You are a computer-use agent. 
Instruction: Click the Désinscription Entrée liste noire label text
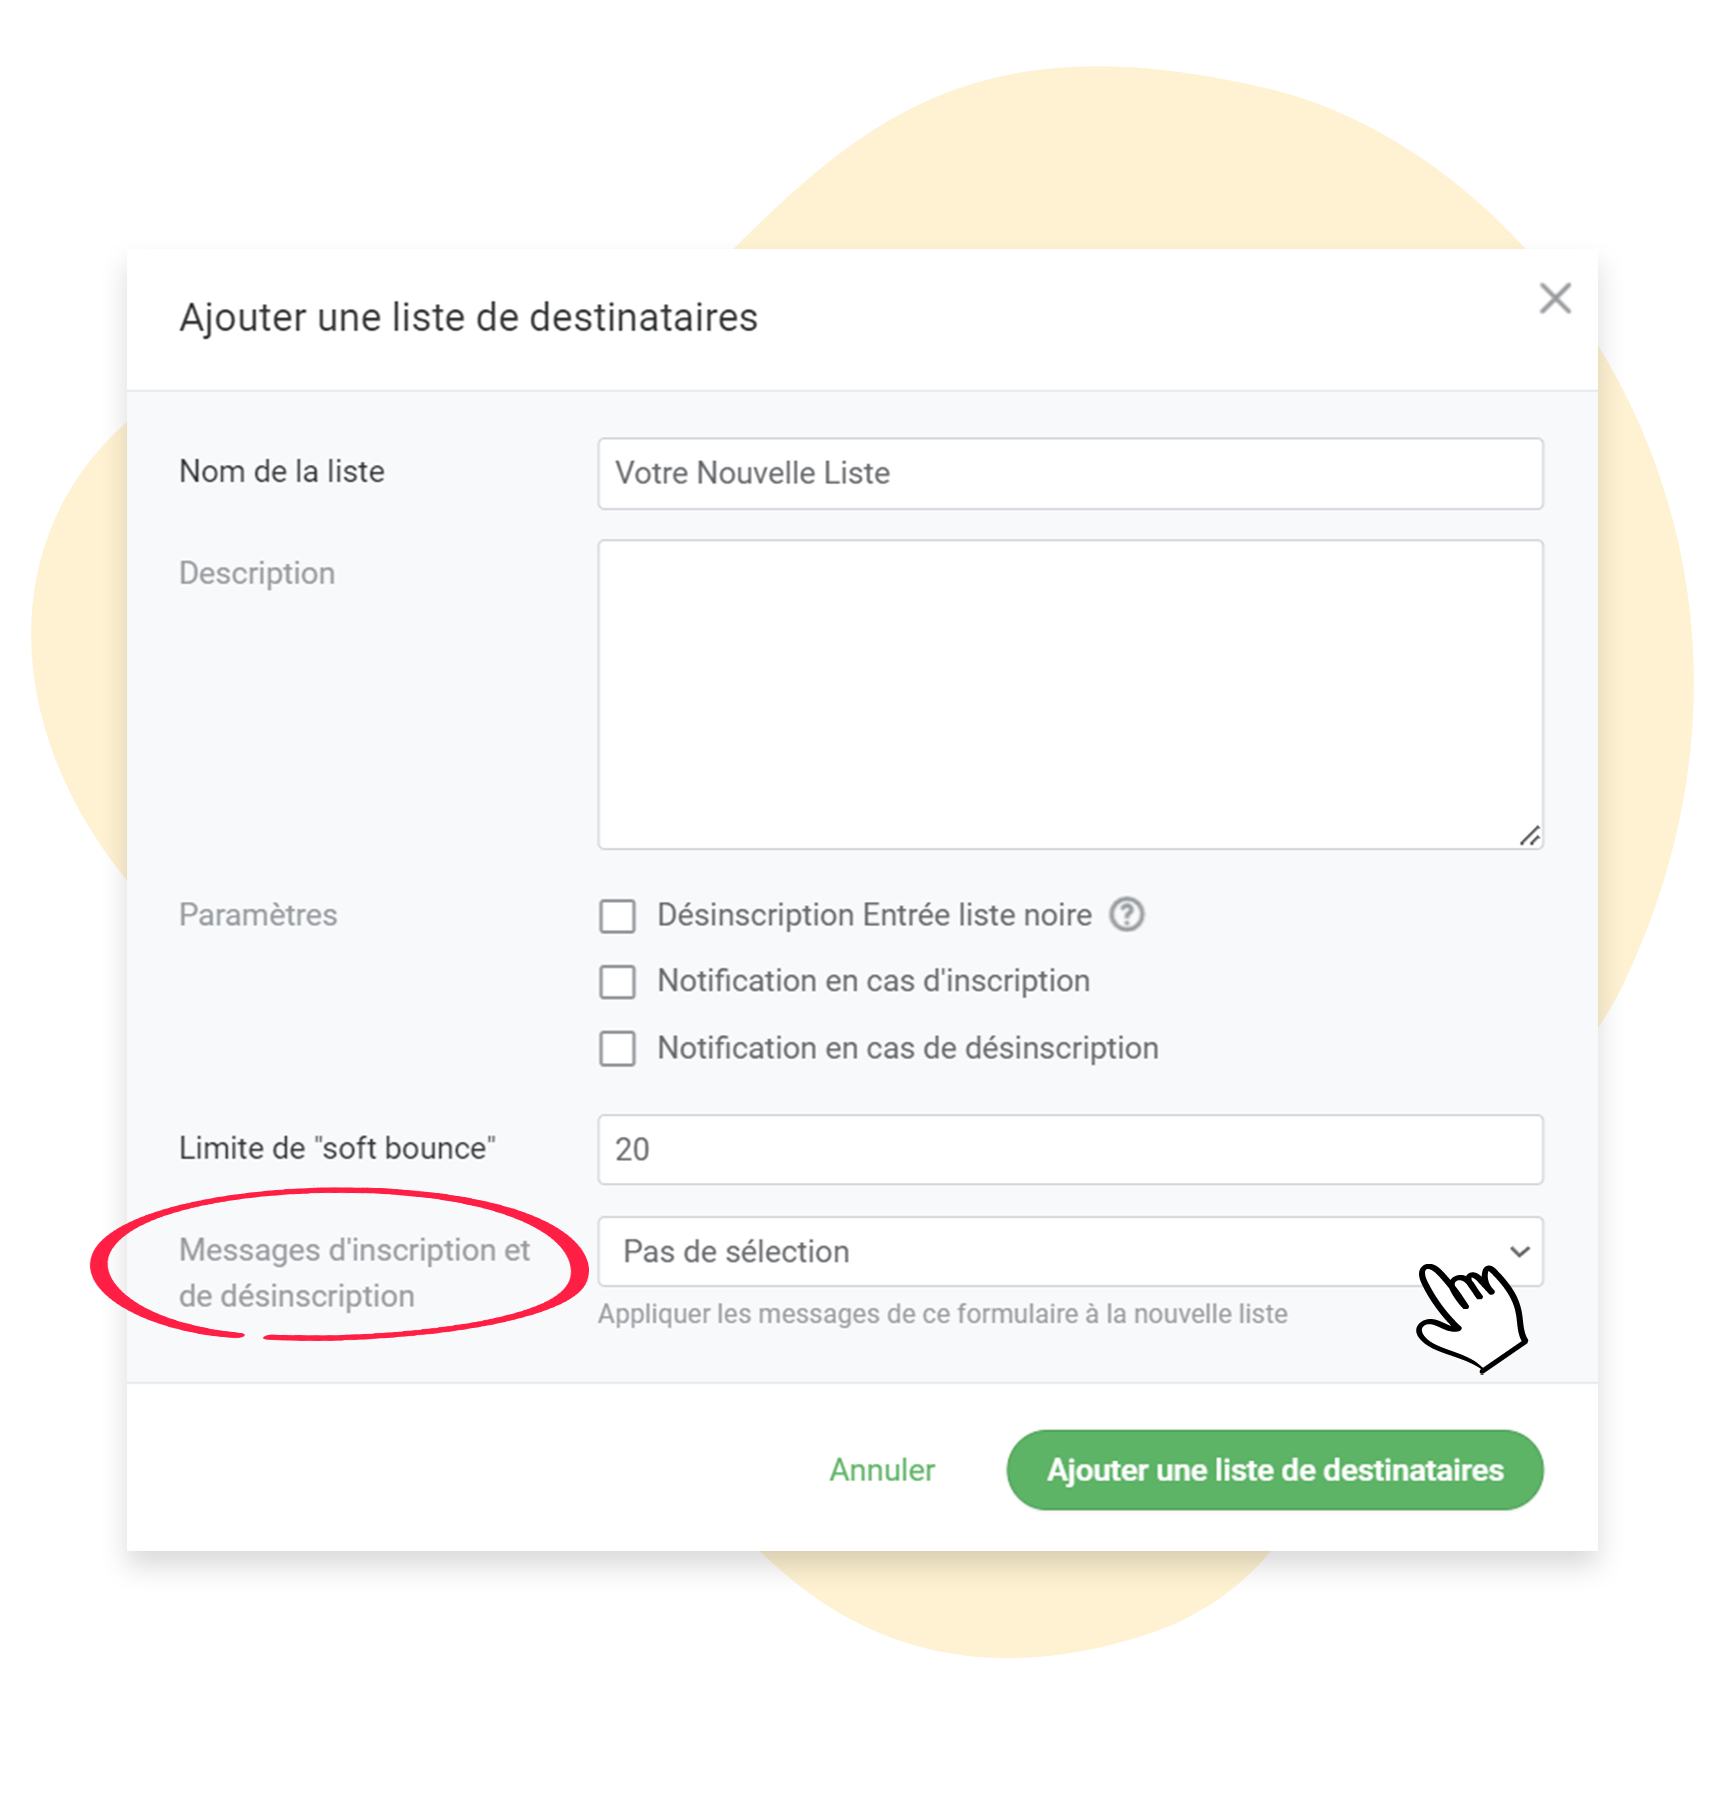874,915
